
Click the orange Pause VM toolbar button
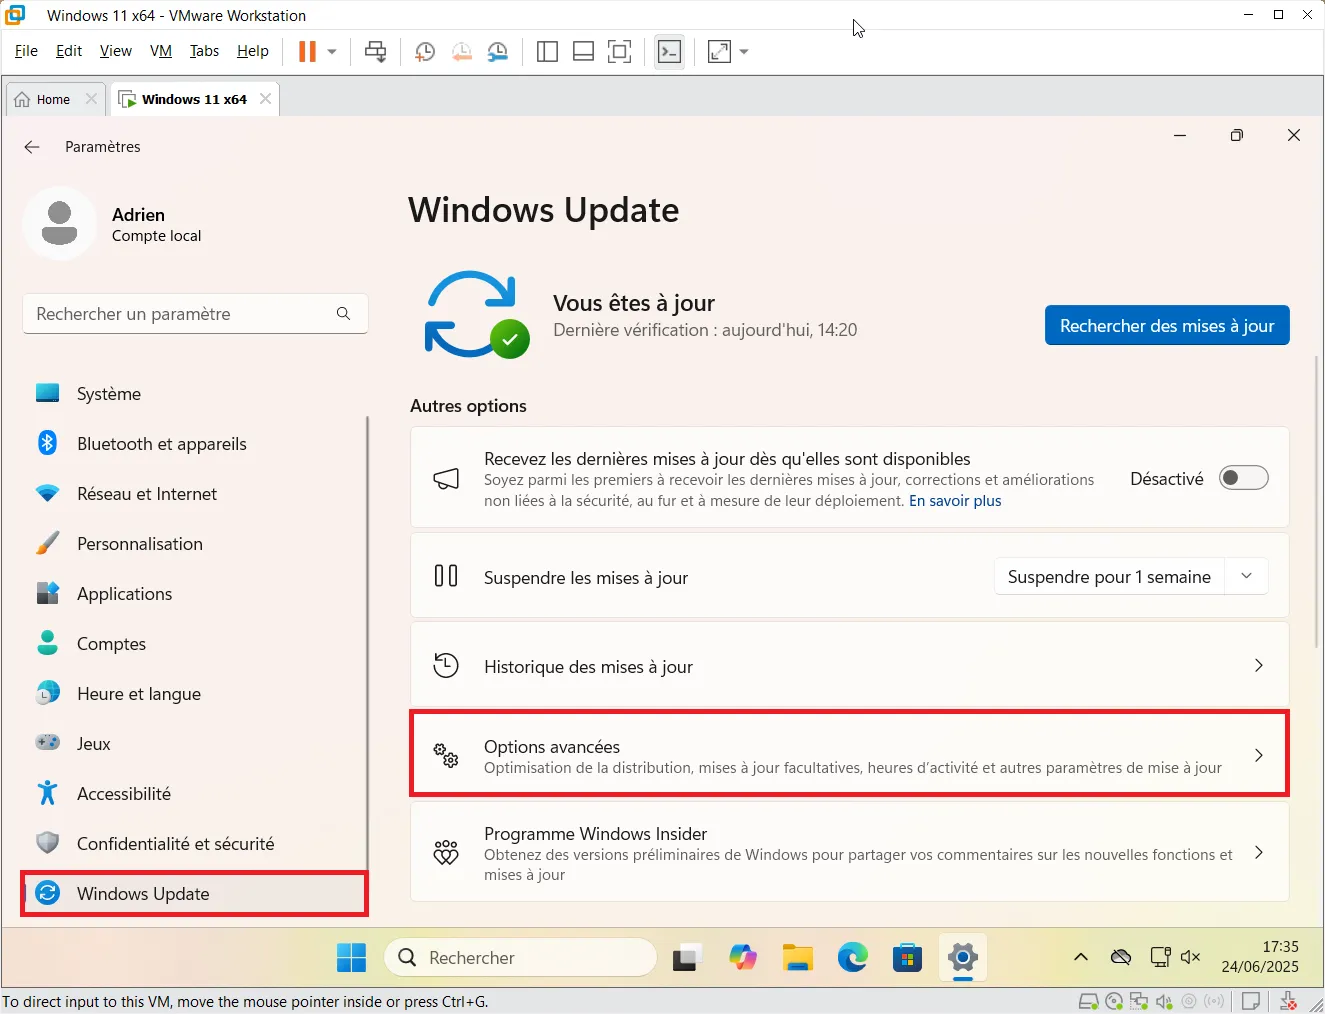[x=307, y=52]
